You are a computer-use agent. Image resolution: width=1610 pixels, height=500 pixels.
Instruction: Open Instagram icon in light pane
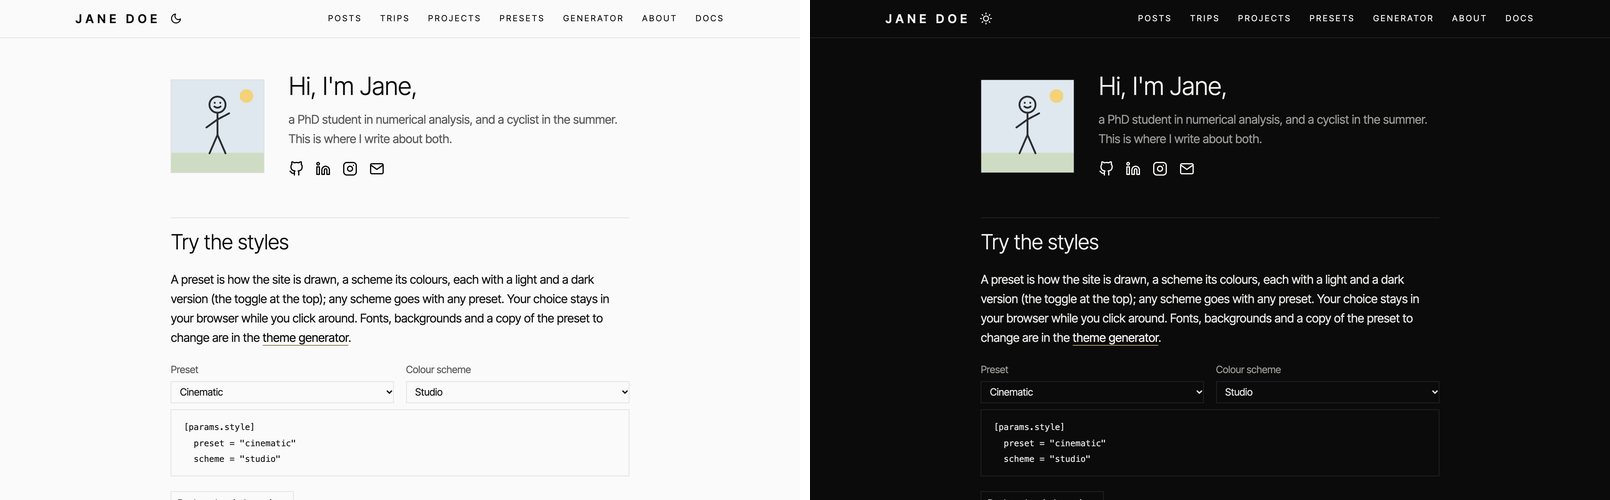click(350, 169)
